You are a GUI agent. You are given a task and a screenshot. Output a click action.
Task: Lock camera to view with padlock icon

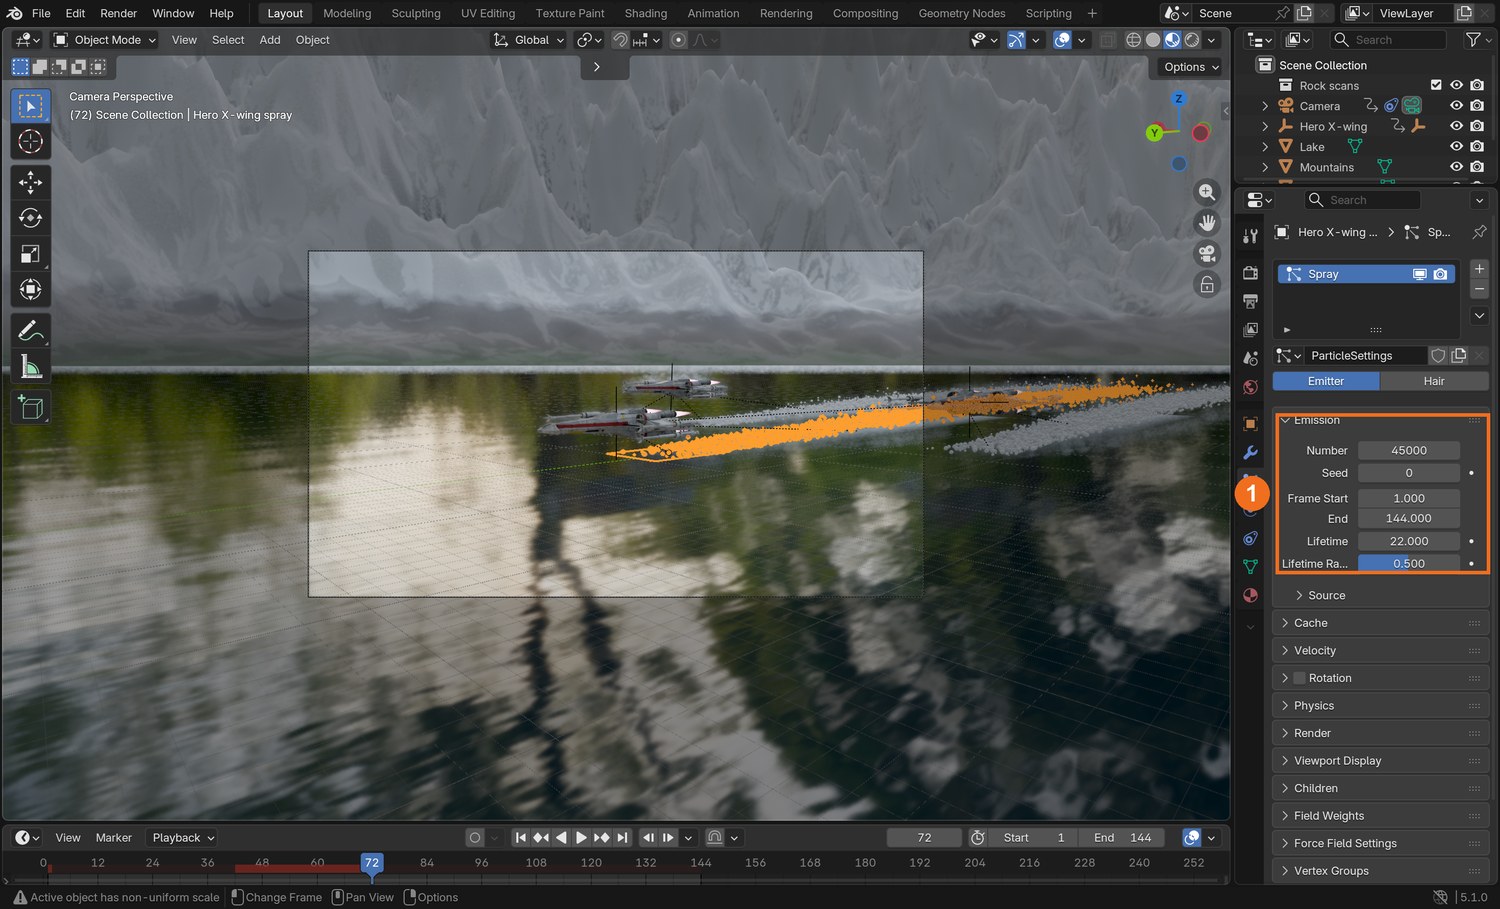tap(1207, 284)
